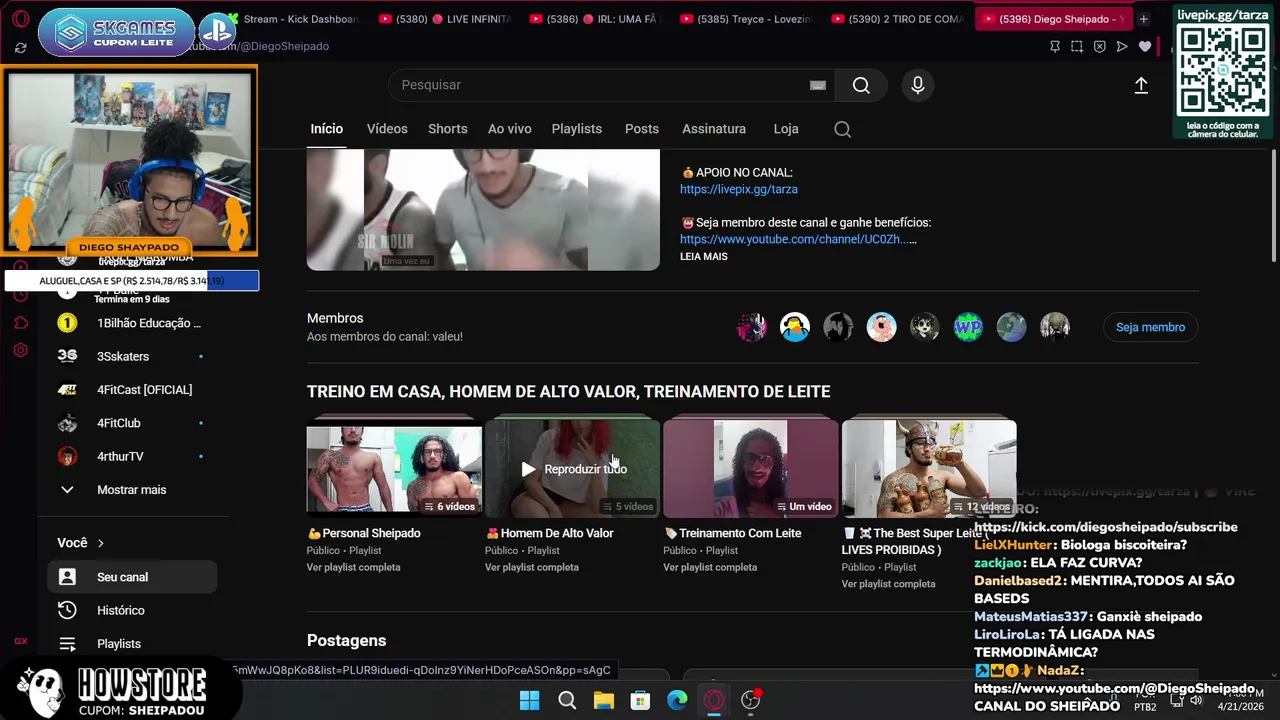Open the on-screen keyboard icon in search box

[818, 85]
